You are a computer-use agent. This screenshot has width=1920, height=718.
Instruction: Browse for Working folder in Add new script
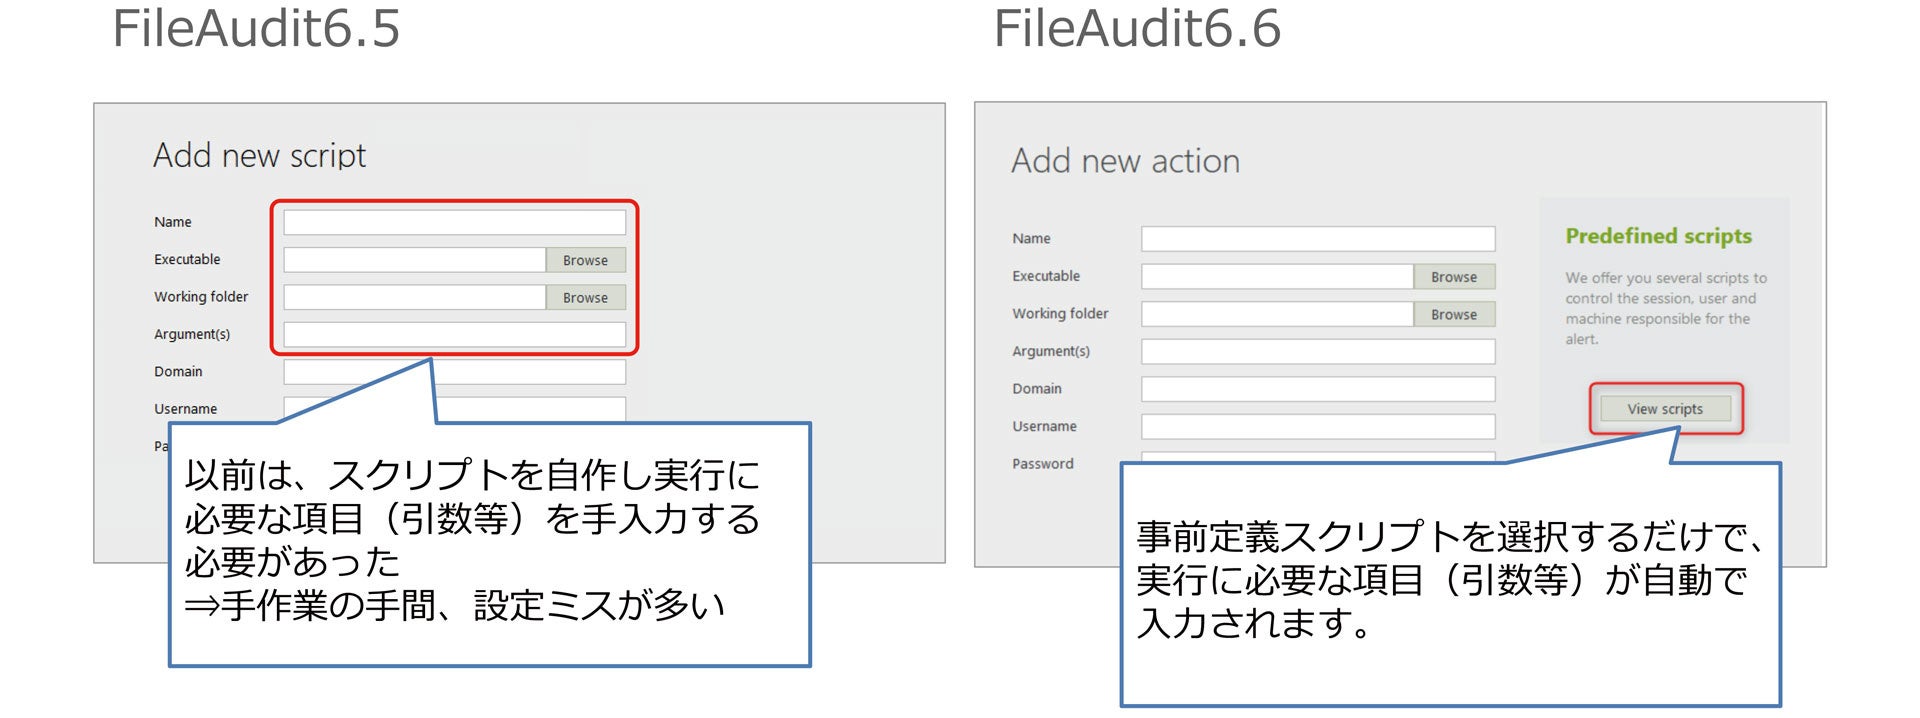click(585, 297)
